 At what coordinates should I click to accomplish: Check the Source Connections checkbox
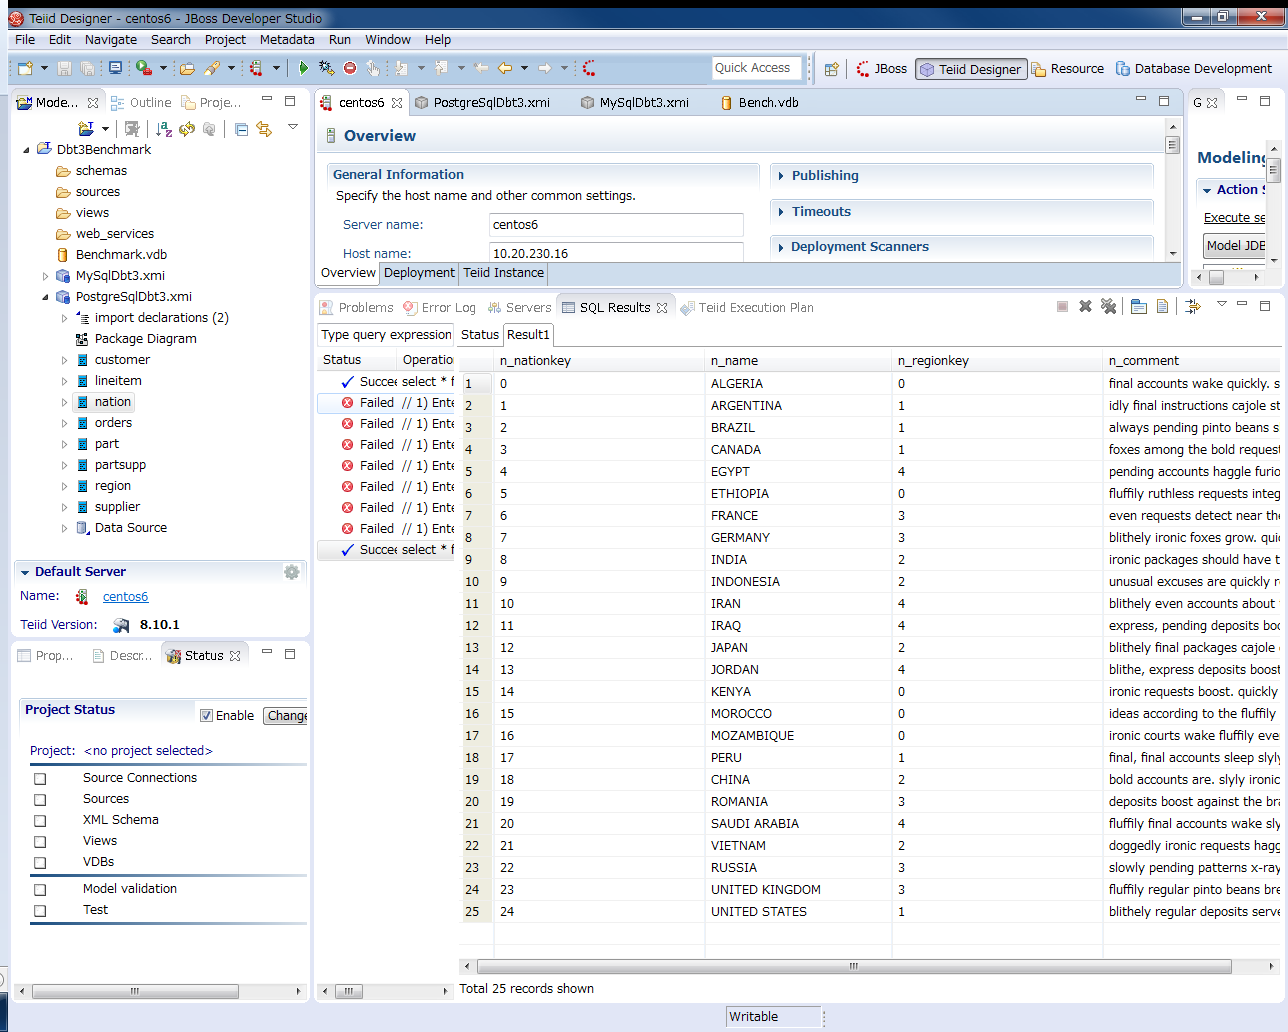(40, 778)
